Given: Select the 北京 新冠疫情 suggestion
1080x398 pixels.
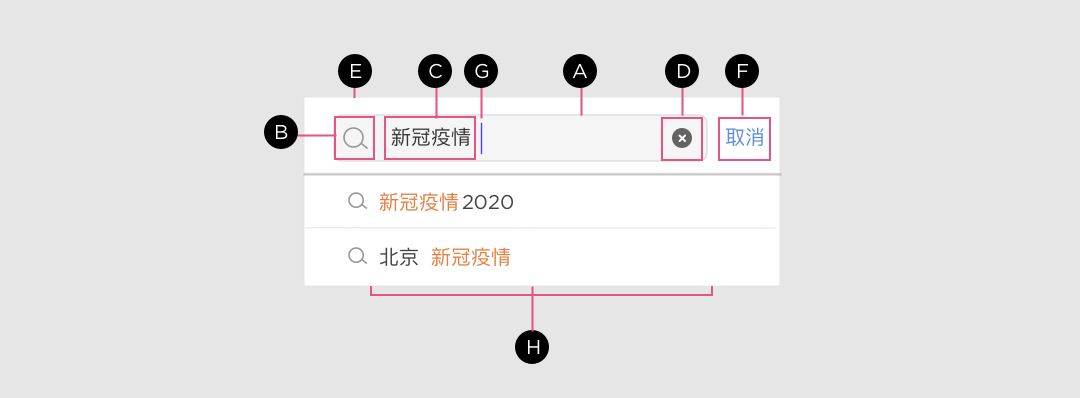Looking at the screenshot, I should [x=541, y=257].
